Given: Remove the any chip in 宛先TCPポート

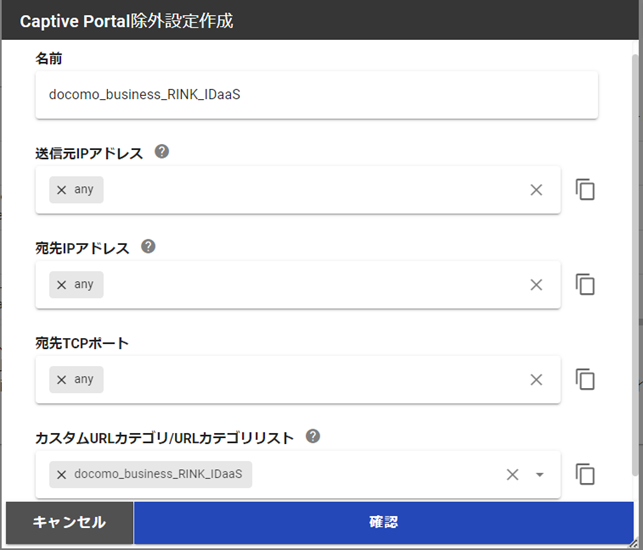Looking at the screenshot, I should coord(62,380).
